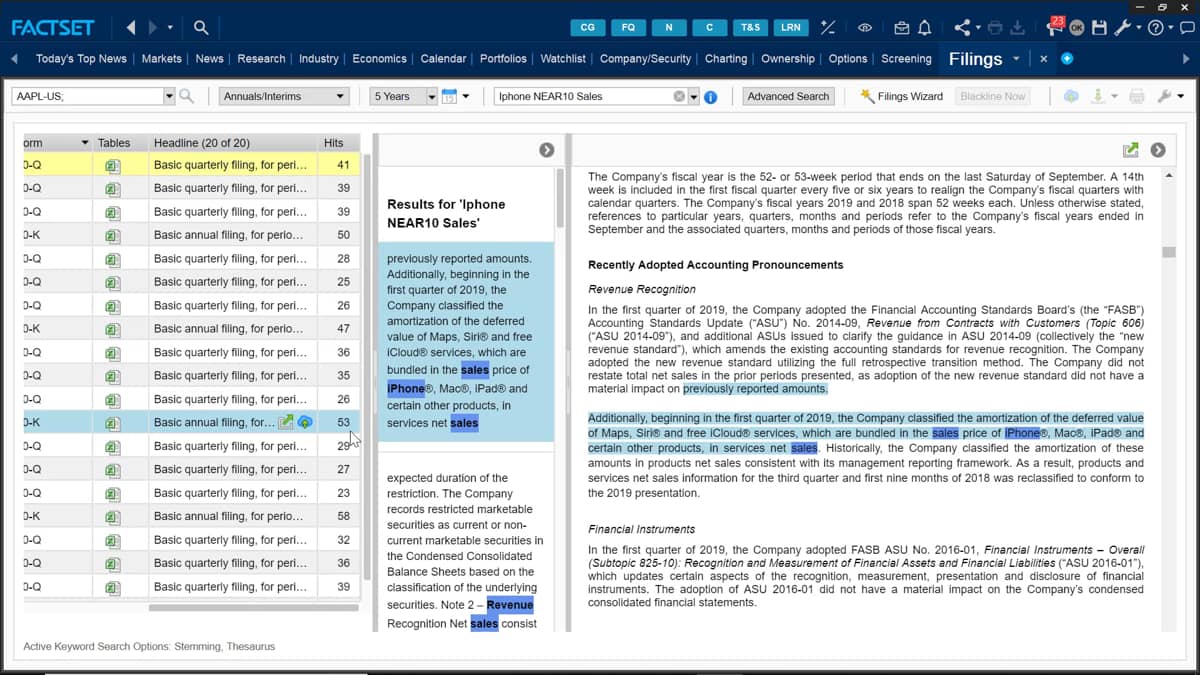Open notifications megaphone with badge 23
The height and width of the screenshot is (675, 1200).
(x=1054, y=25)
